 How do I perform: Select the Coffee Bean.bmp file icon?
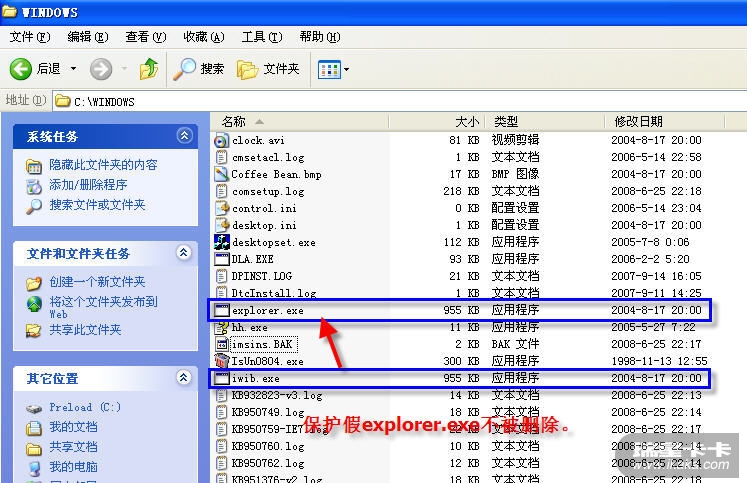(x=222, y=174)
